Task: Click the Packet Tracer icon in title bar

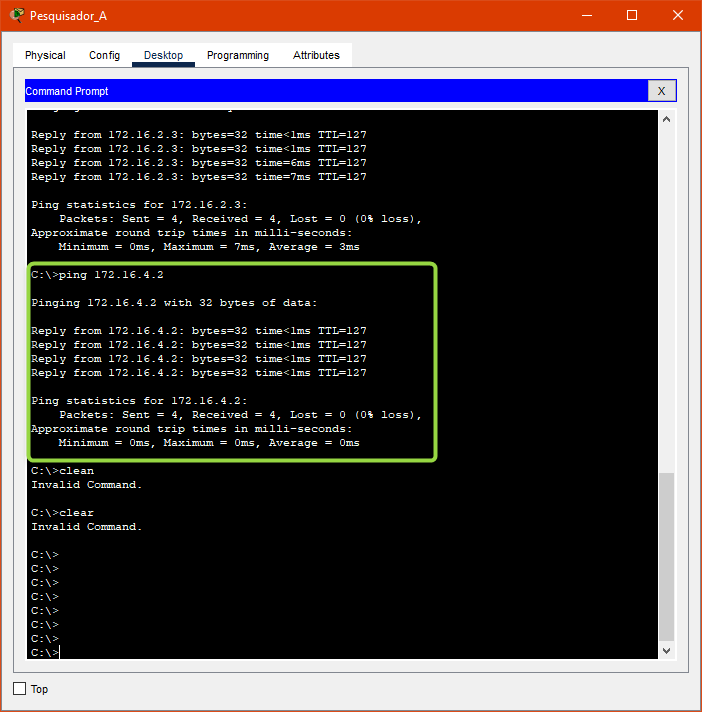Action: click(x=17, y=15)
